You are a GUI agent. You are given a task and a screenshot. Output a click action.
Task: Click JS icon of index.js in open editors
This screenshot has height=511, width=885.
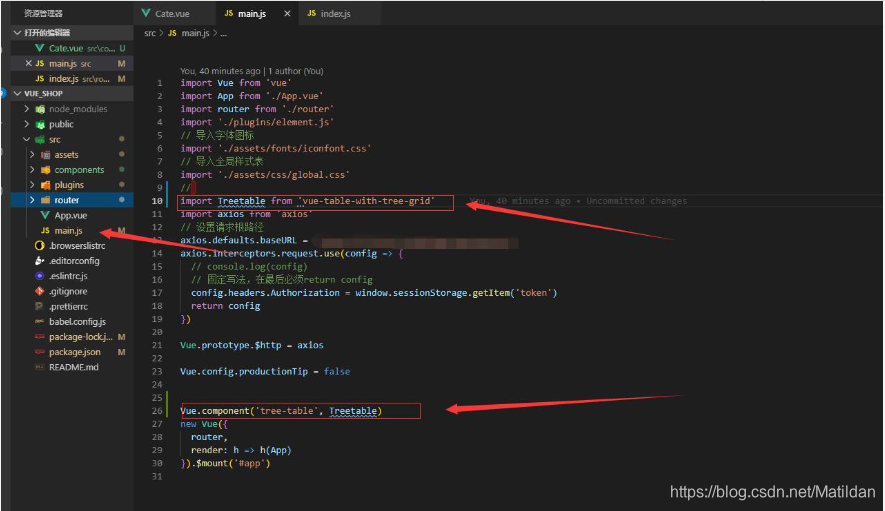pyautogui.click(x=40, y=78)
